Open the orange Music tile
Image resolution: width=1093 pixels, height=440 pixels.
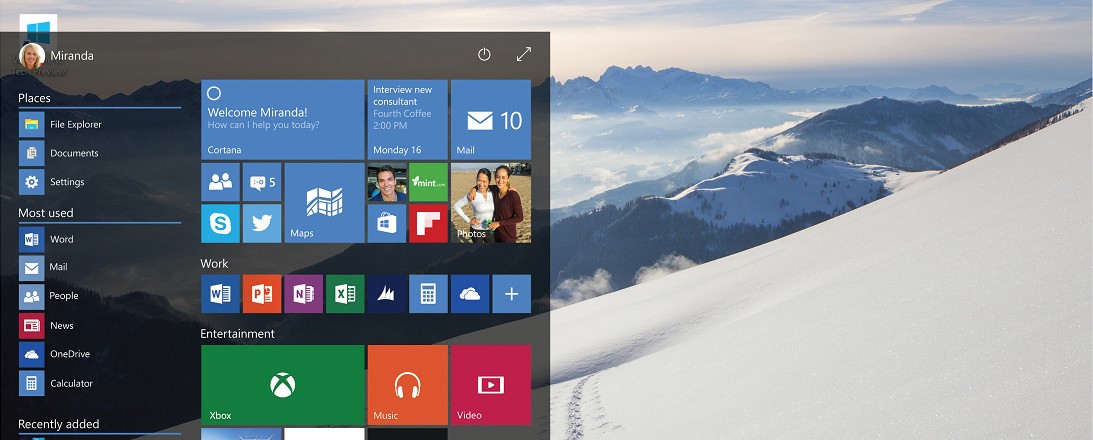(407, 385)
